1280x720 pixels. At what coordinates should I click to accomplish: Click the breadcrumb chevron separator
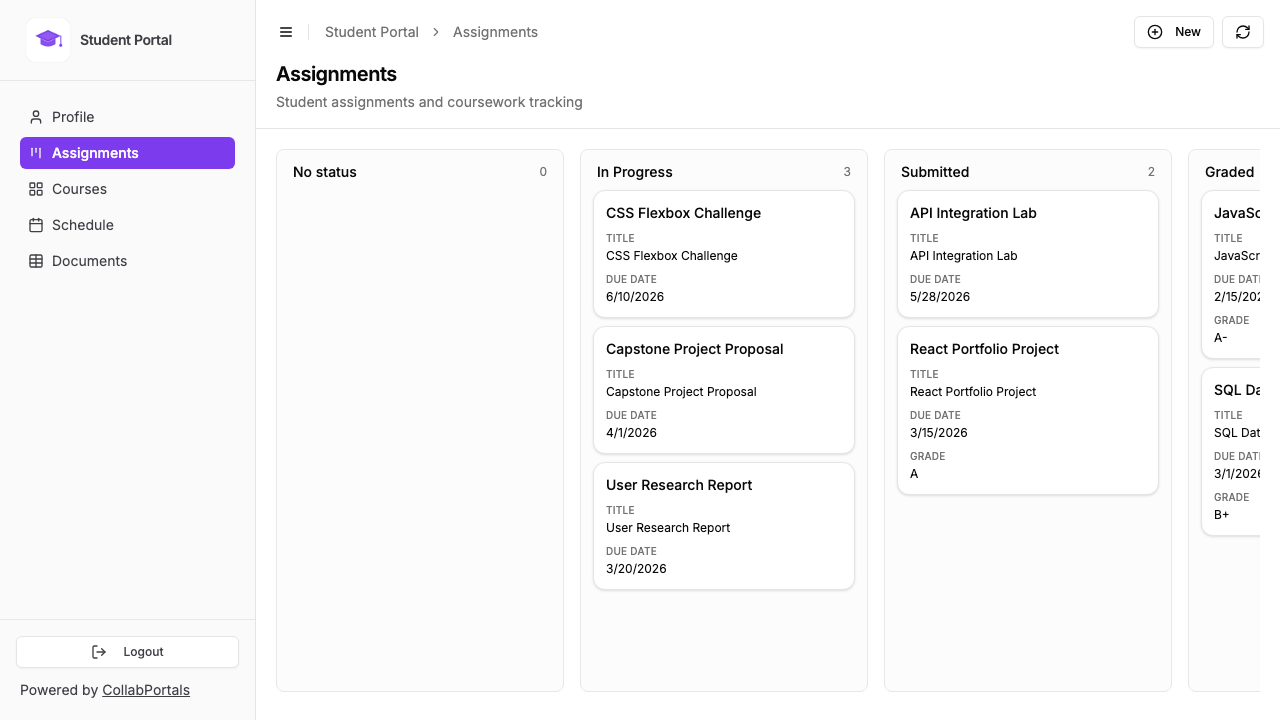click(x=436, y=32)
